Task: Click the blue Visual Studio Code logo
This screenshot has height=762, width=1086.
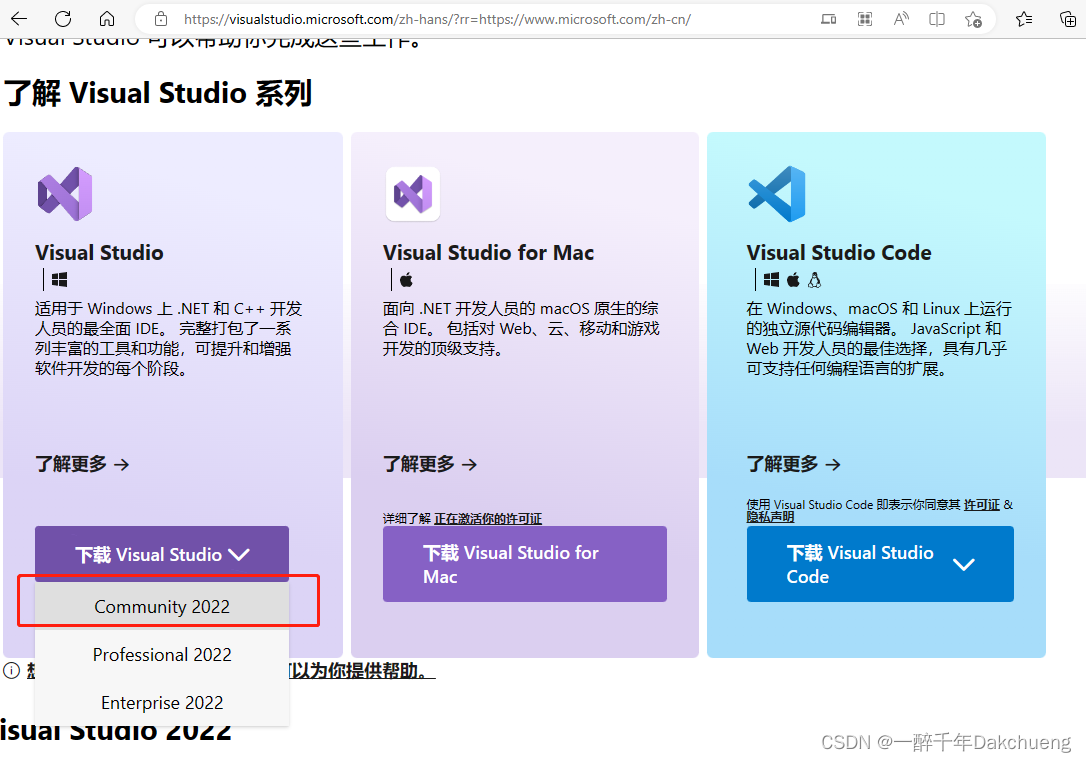Action: 776,194
